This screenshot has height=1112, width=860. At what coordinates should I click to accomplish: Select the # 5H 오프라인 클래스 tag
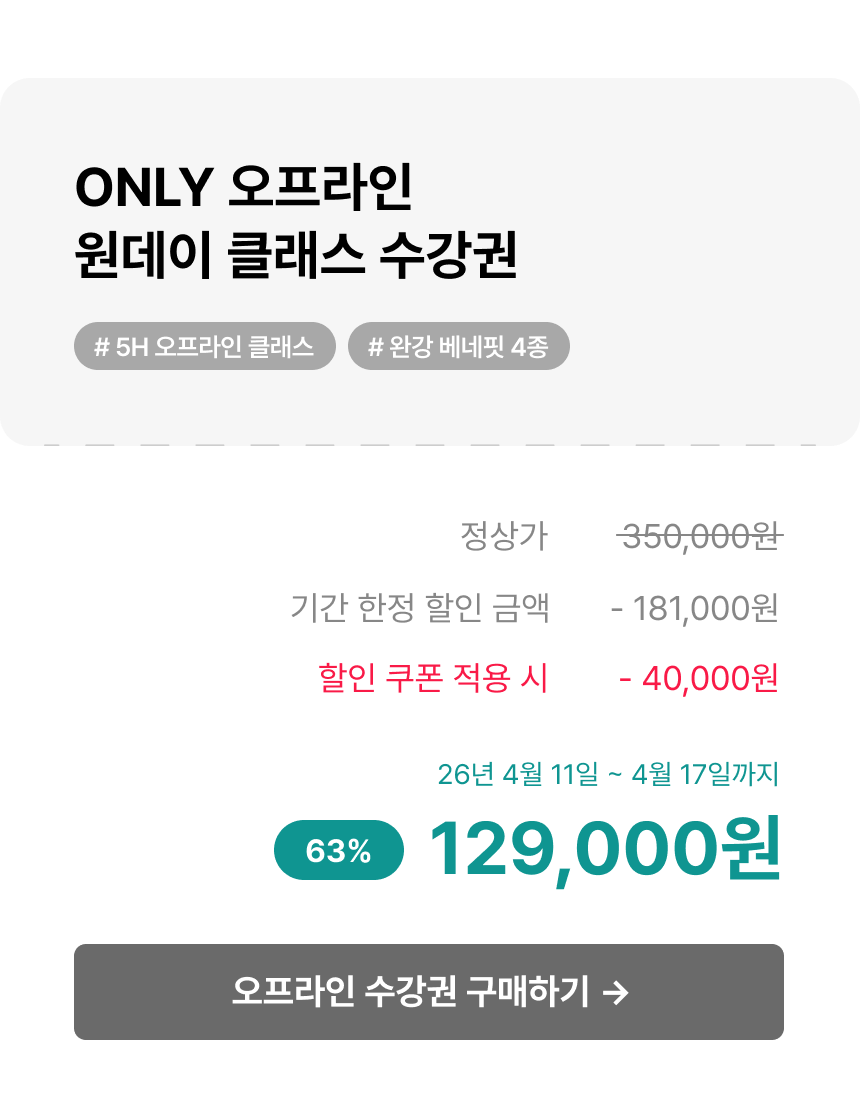click(205, 346)
